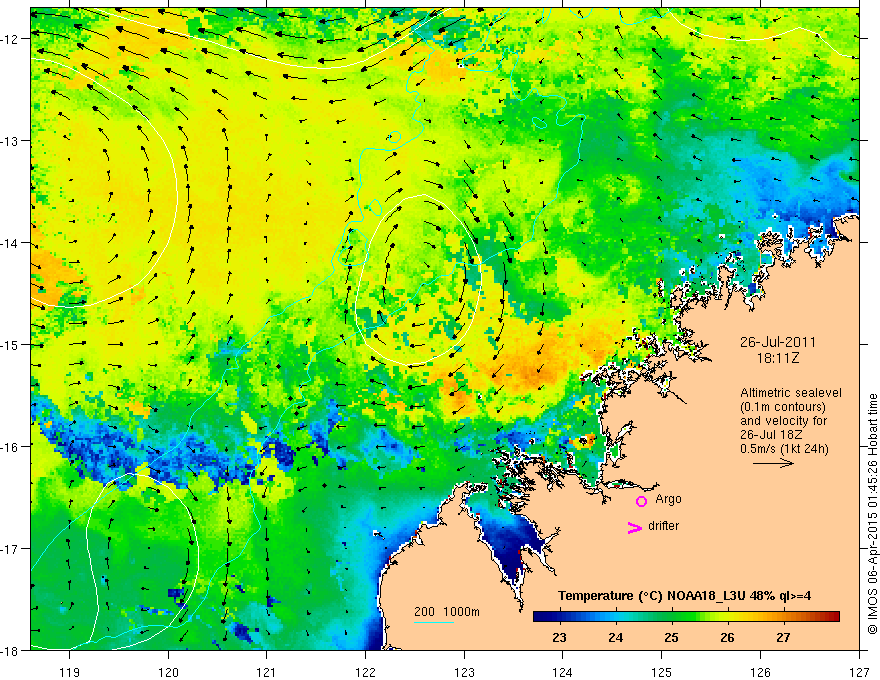Click the longitude axis label '120'

[x=168, y=672]
